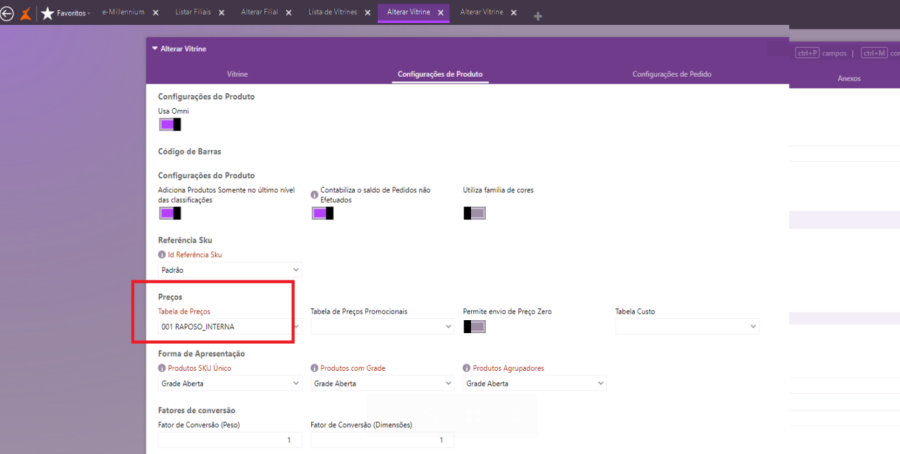Image resolution: width=900 pixels, height=454 pixels.
Task: Switch to e-Millennium tab
Action: point(123,12)
